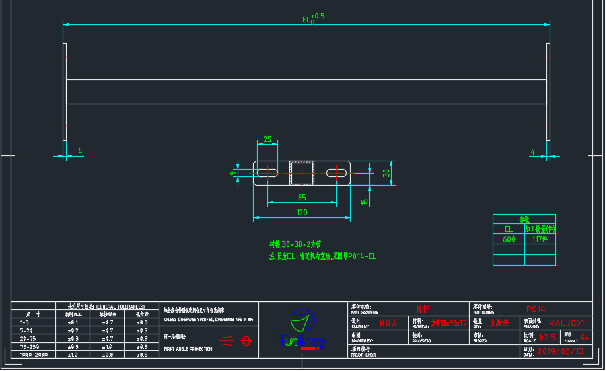Select the 85 hole spacing dimension
Screen dimensions: 606x371
click(x=302, y=197)
